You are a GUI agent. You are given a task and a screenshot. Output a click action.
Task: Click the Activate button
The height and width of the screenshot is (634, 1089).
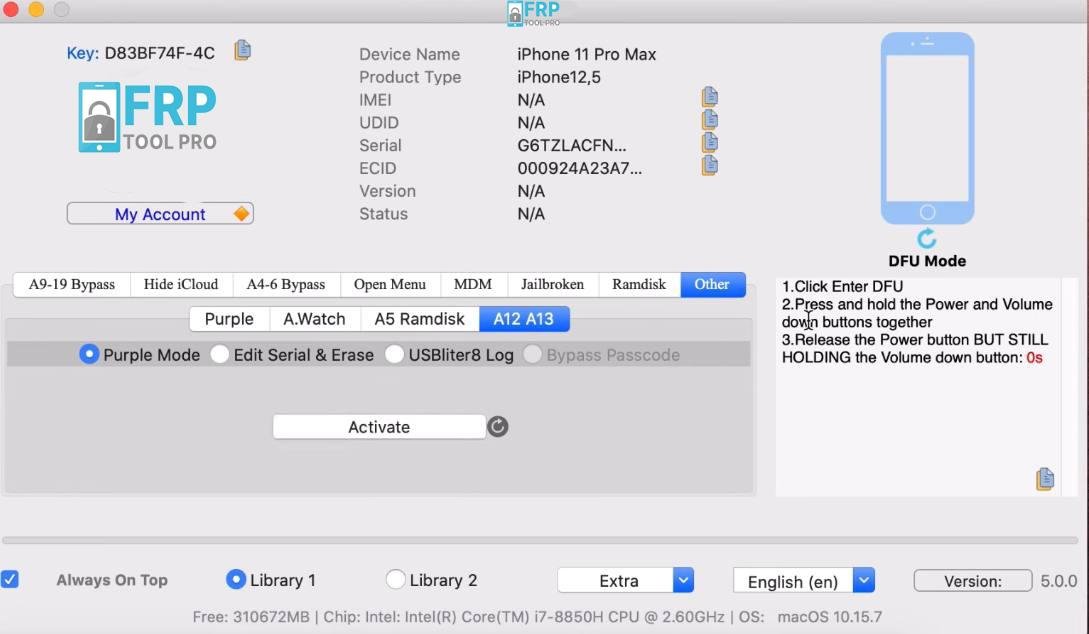[379, 426]
